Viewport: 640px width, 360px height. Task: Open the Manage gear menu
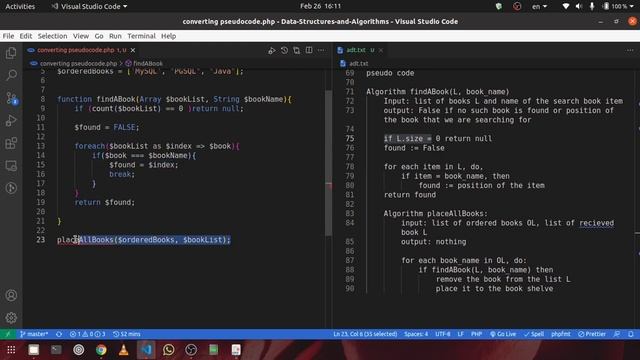point(11,318)
